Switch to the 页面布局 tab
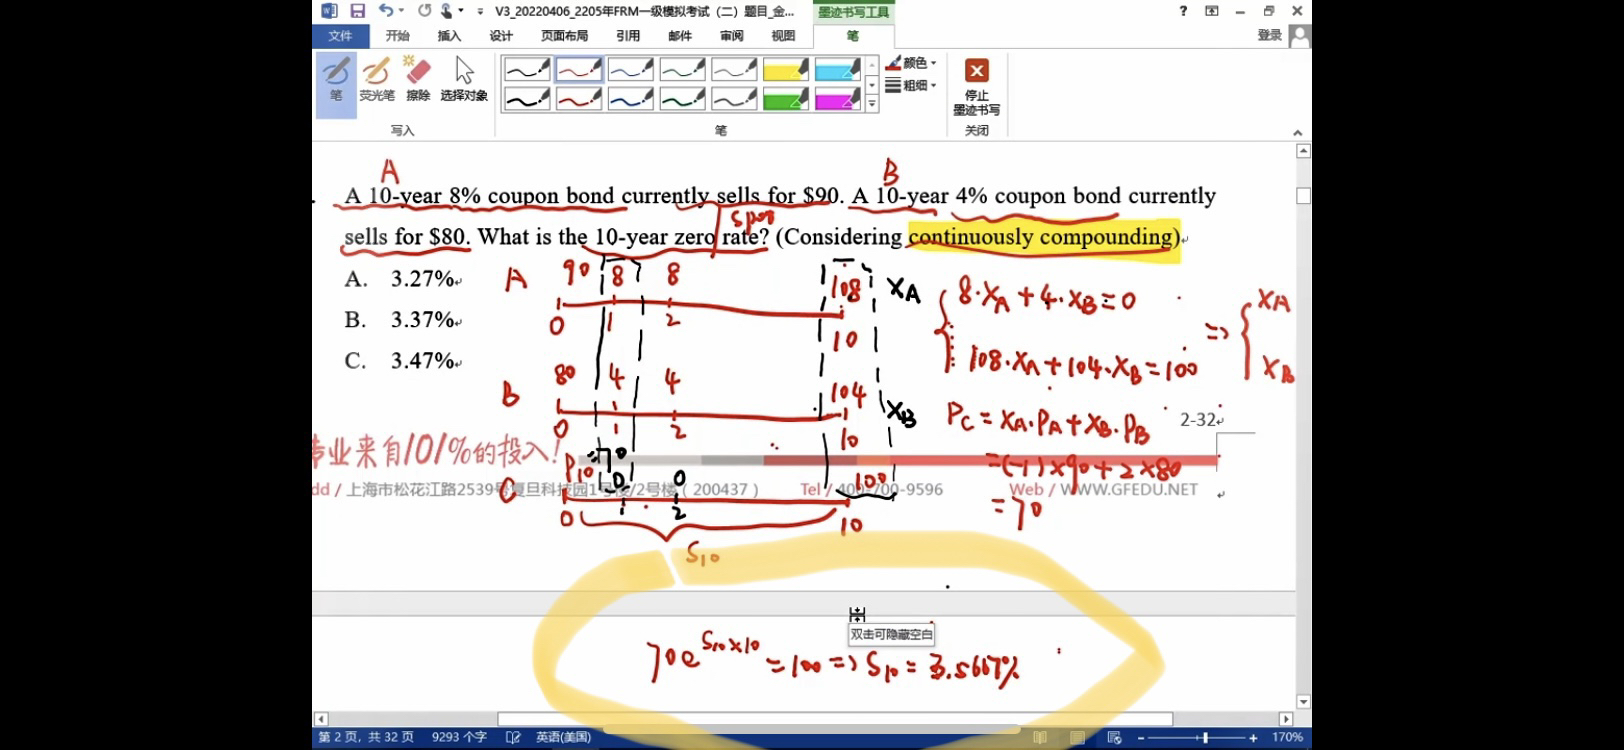 click(565, 36)
